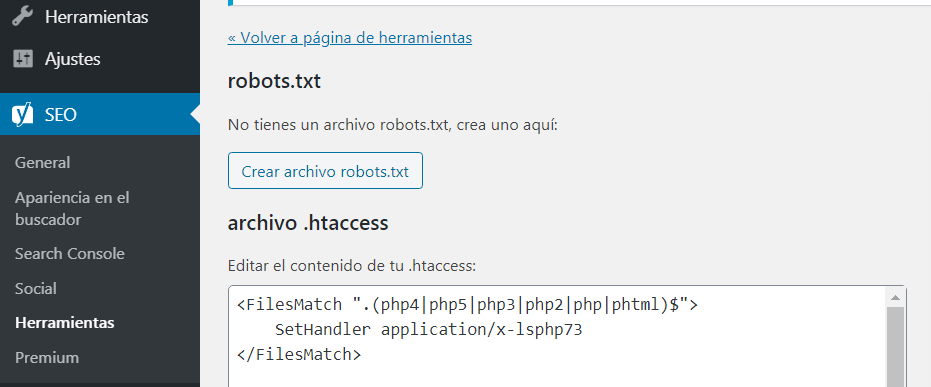Image resolution: width=931 pixels, height=387 pixels.
Task: Click the textarea scrollbar up arrow
Action: tap(896, 297)
